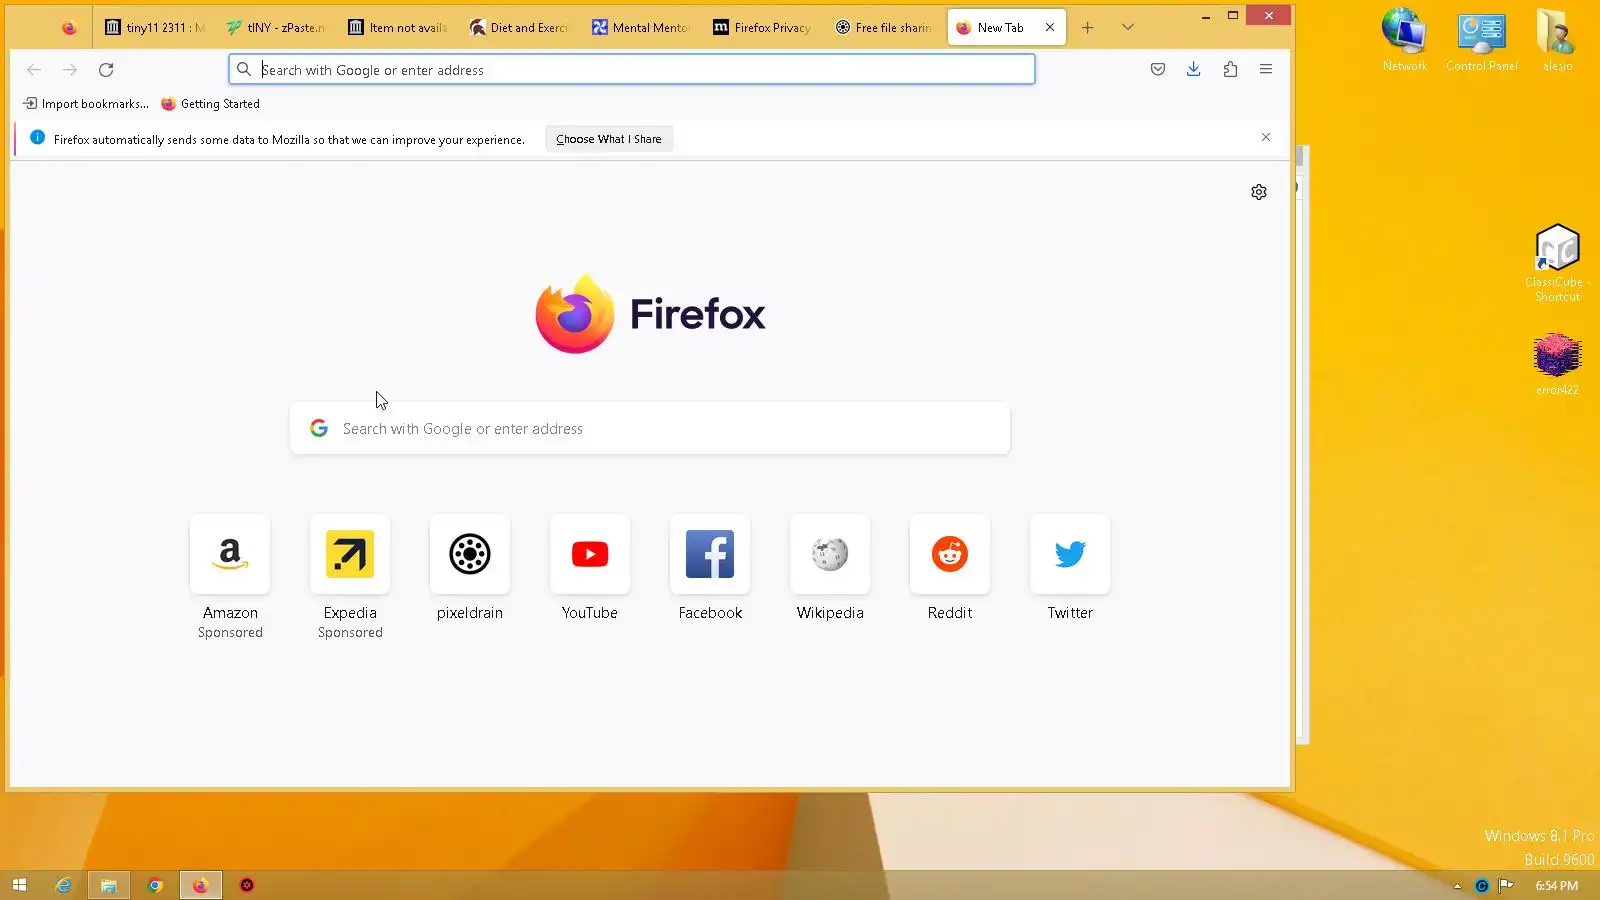Launch Google Chrome from the taskbar
The image size is (1600, 900).
[x=155, y=885]
